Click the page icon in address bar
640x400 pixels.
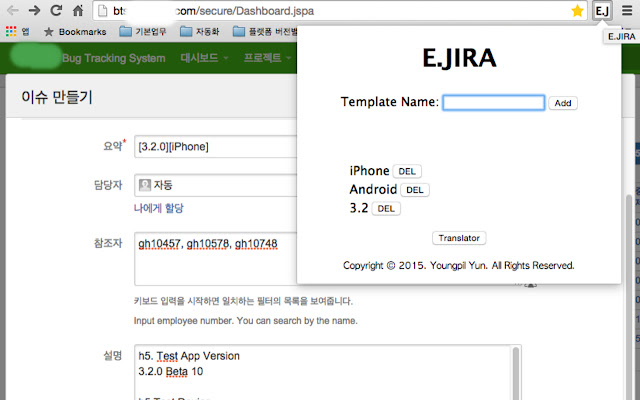[x=103, y=11]
